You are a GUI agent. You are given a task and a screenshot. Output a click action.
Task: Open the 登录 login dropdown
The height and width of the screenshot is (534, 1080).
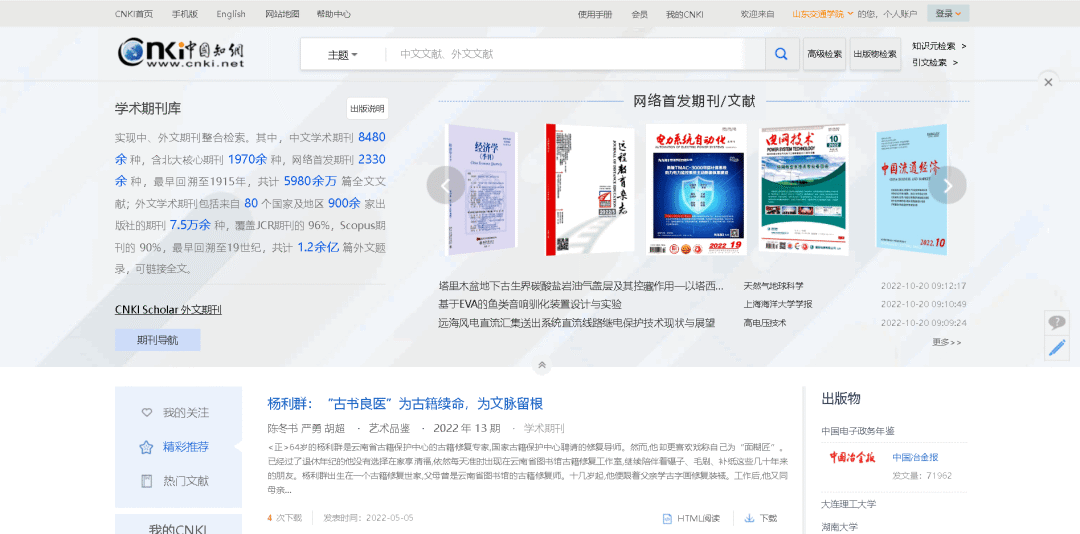point(948,13)
